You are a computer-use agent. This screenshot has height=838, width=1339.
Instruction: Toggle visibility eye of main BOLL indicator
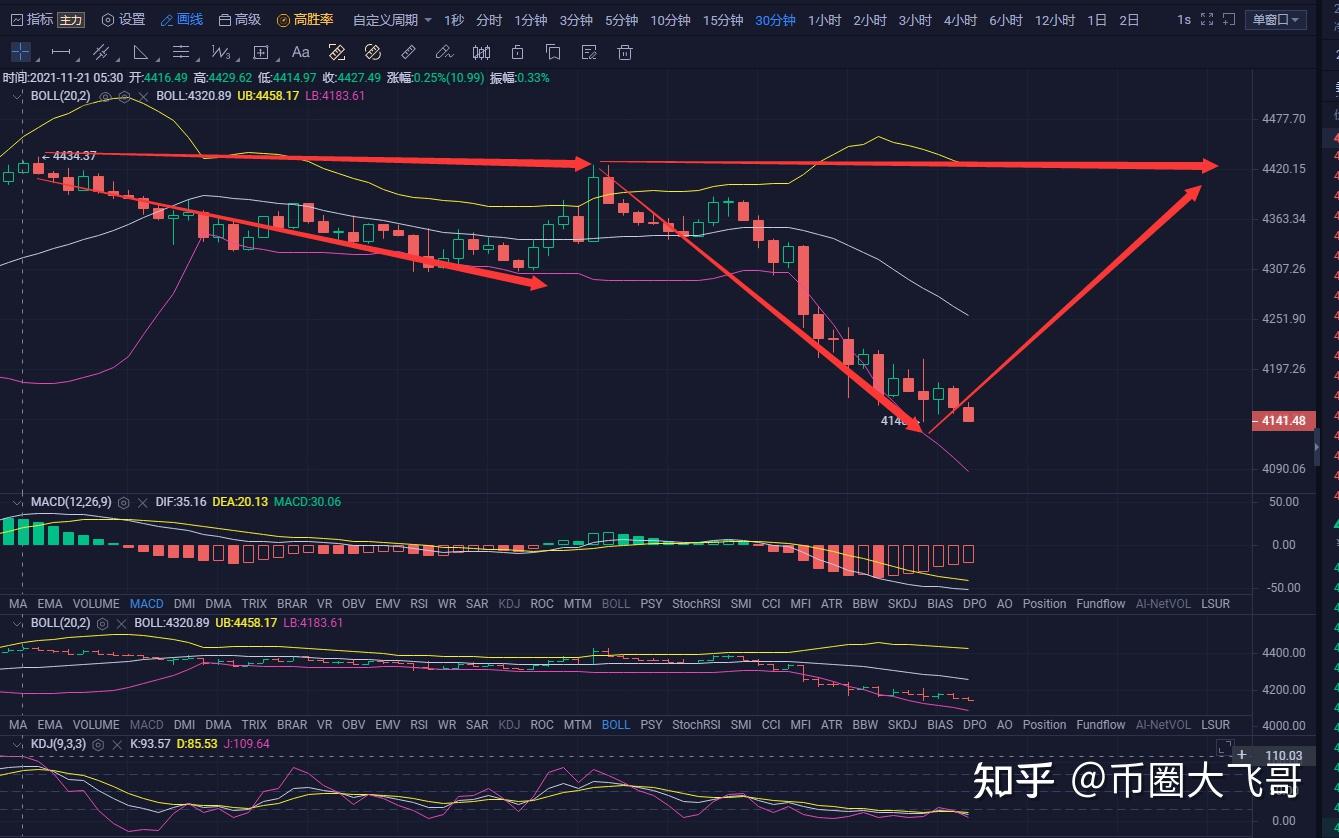coord(105,96)
